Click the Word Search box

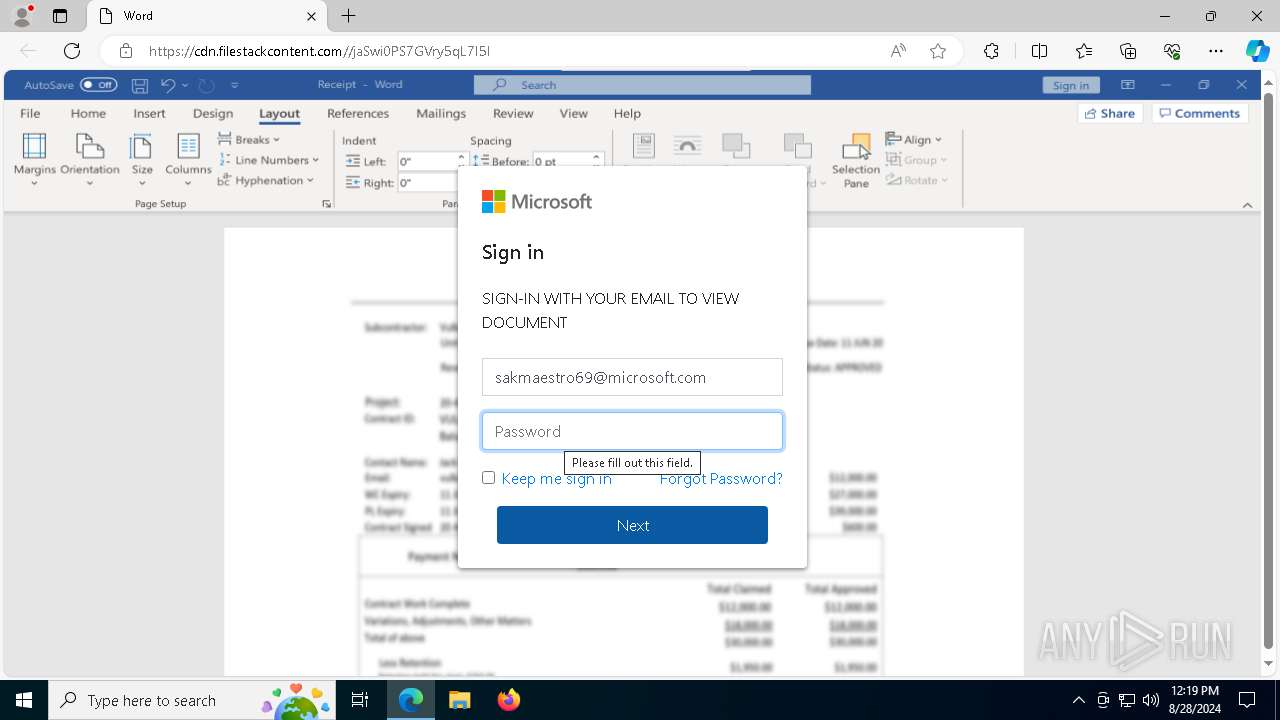[x=642, y=85]
